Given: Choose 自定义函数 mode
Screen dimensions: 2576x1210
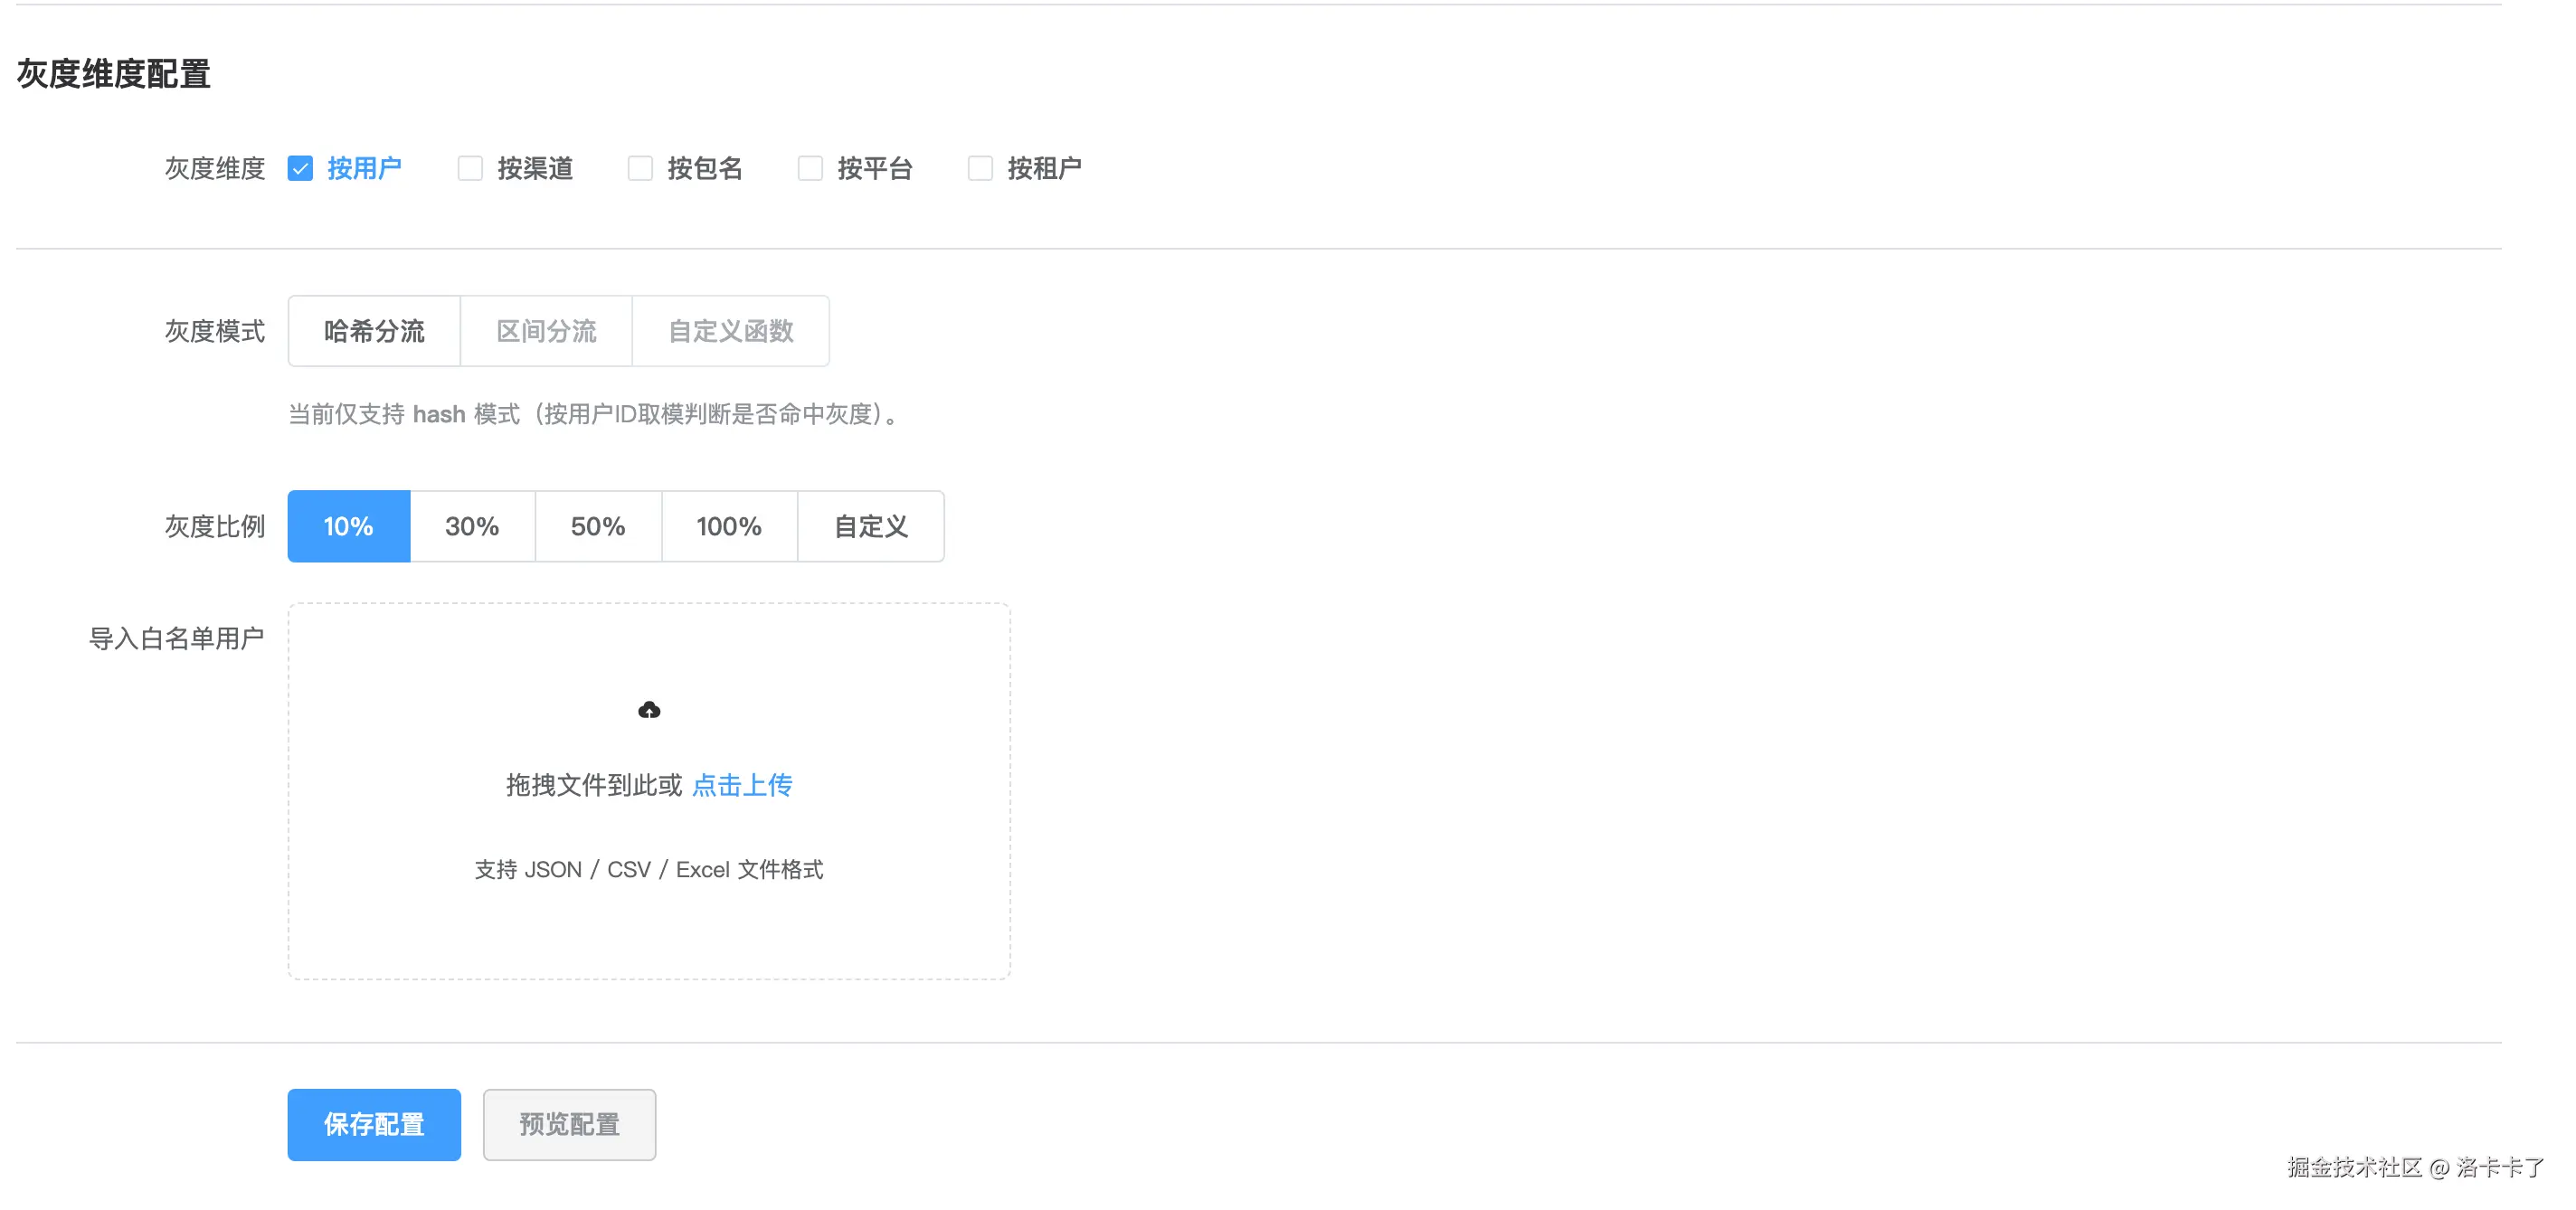Looking at the screenshot, I should 730,331.
